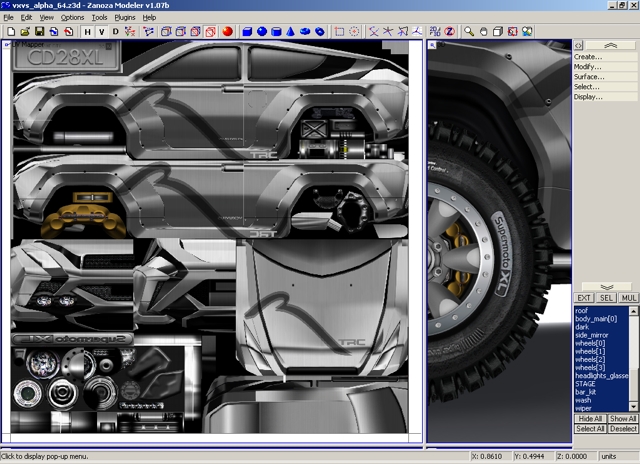Toggle the H axis constraint button
Viewport: 640px width, 464px height.
click(87, 32)
